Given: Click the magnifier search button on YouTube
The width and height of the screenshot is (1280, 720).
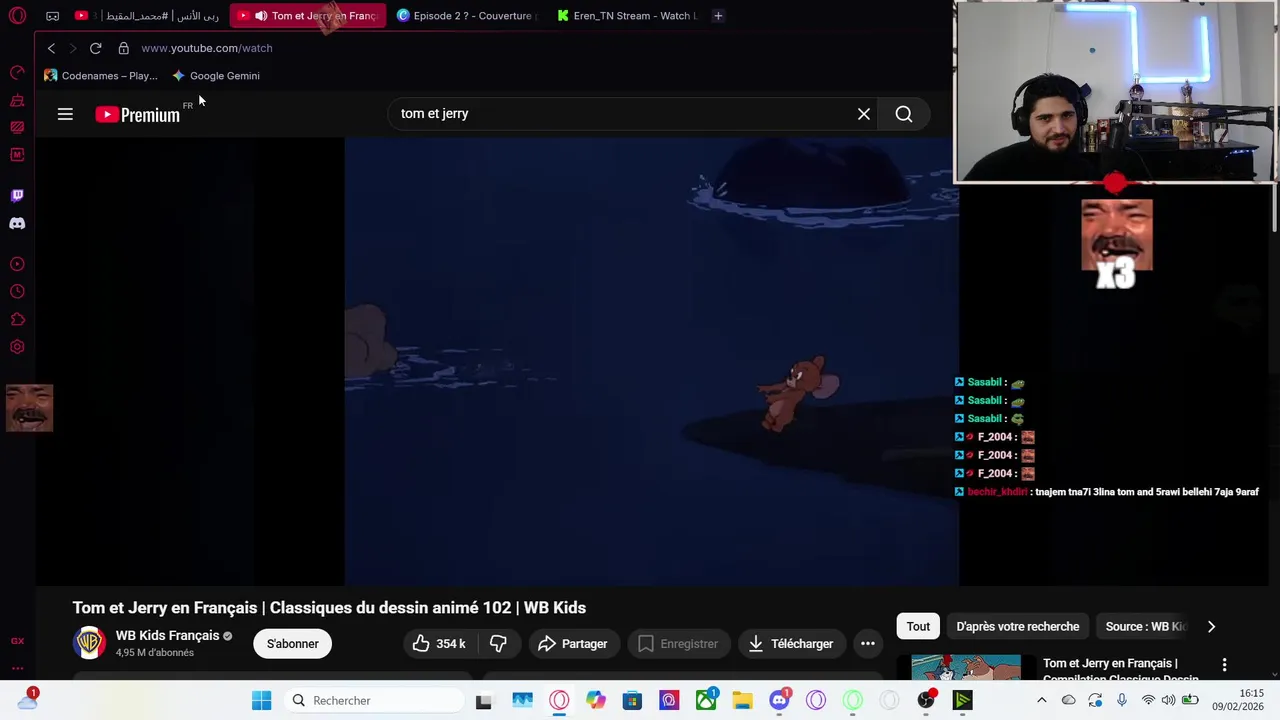Looking at the screenshot, I should (x=903, y=114).
